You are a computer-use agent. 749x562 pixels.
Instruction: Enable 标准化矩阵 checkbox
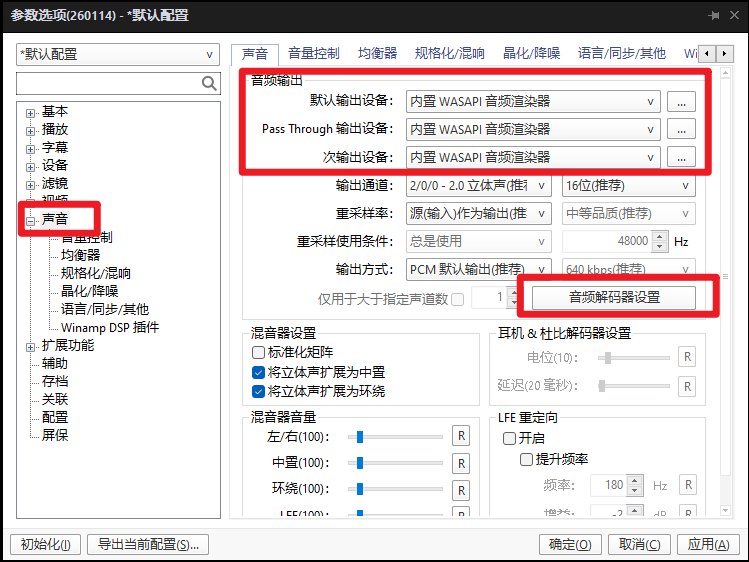click(258, 352)
